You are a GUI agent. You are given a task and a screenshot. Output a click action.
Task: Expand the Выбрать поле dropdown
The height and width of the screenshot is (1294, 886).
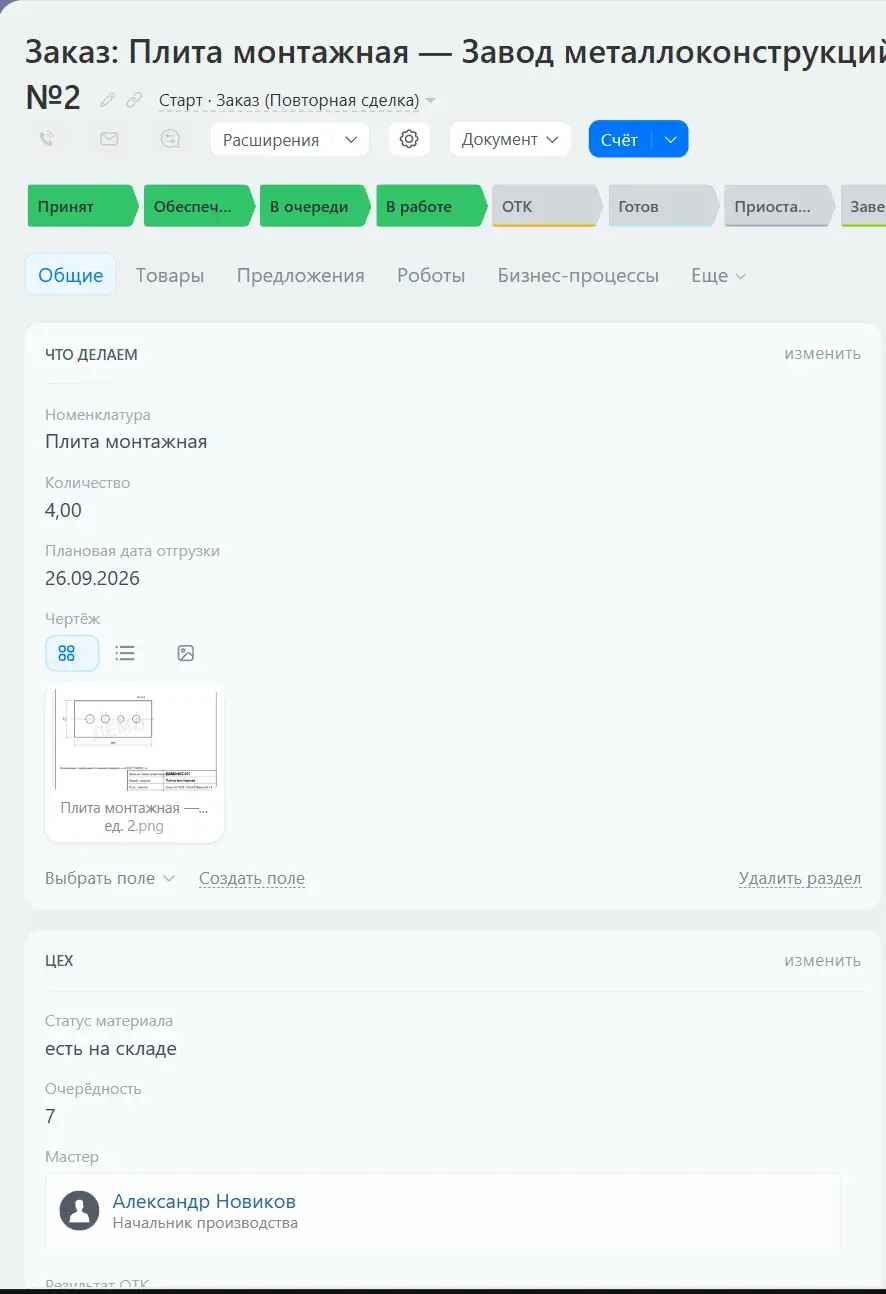[110, 878]
